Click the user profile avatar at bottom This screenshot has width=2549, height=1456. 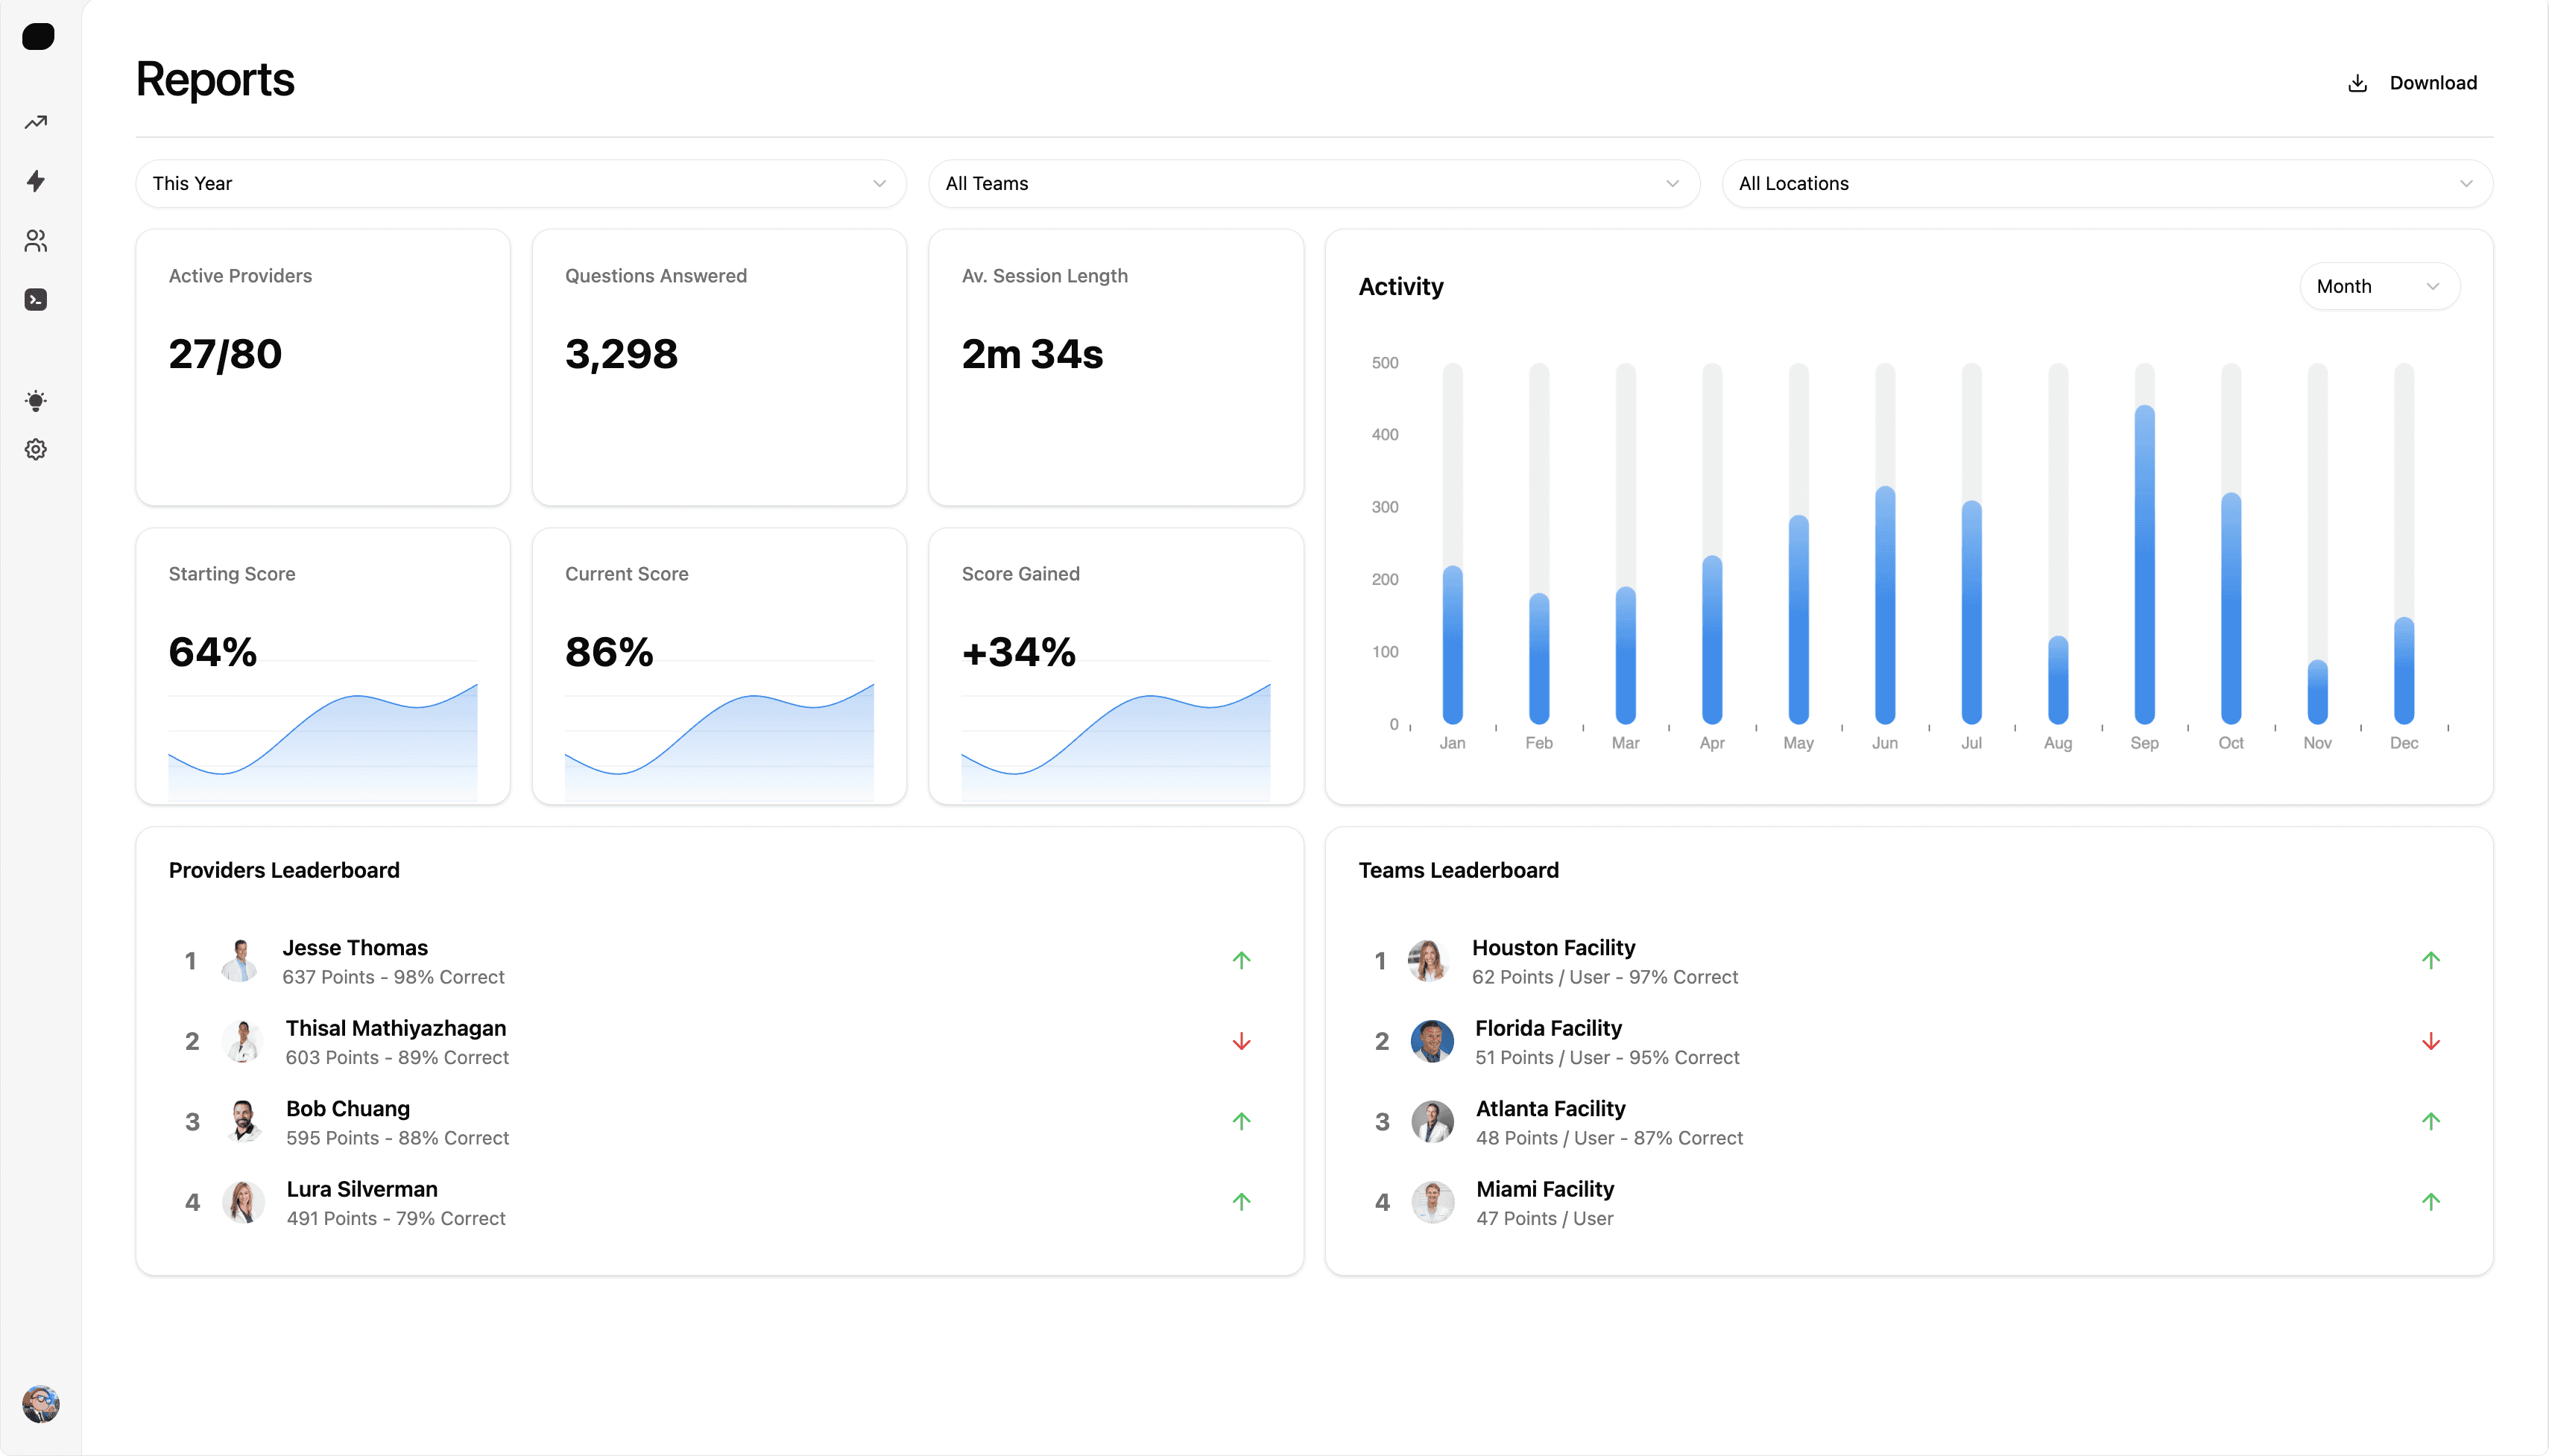[x=40, y=1404]
